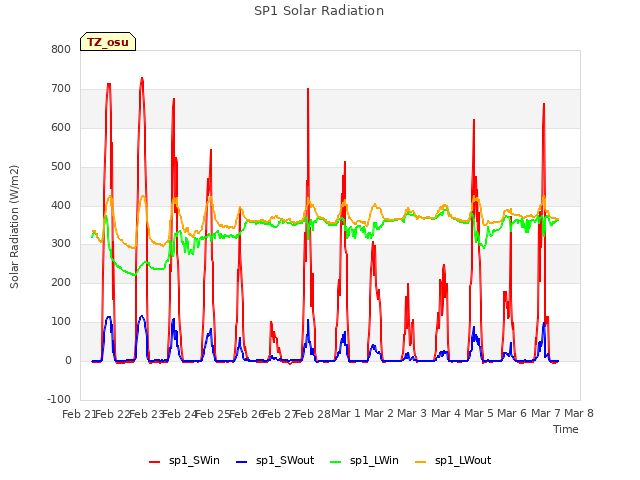The image size is (640, 480).
Task: Click the TZ_osu annotation label
Action: coord(108,42)
